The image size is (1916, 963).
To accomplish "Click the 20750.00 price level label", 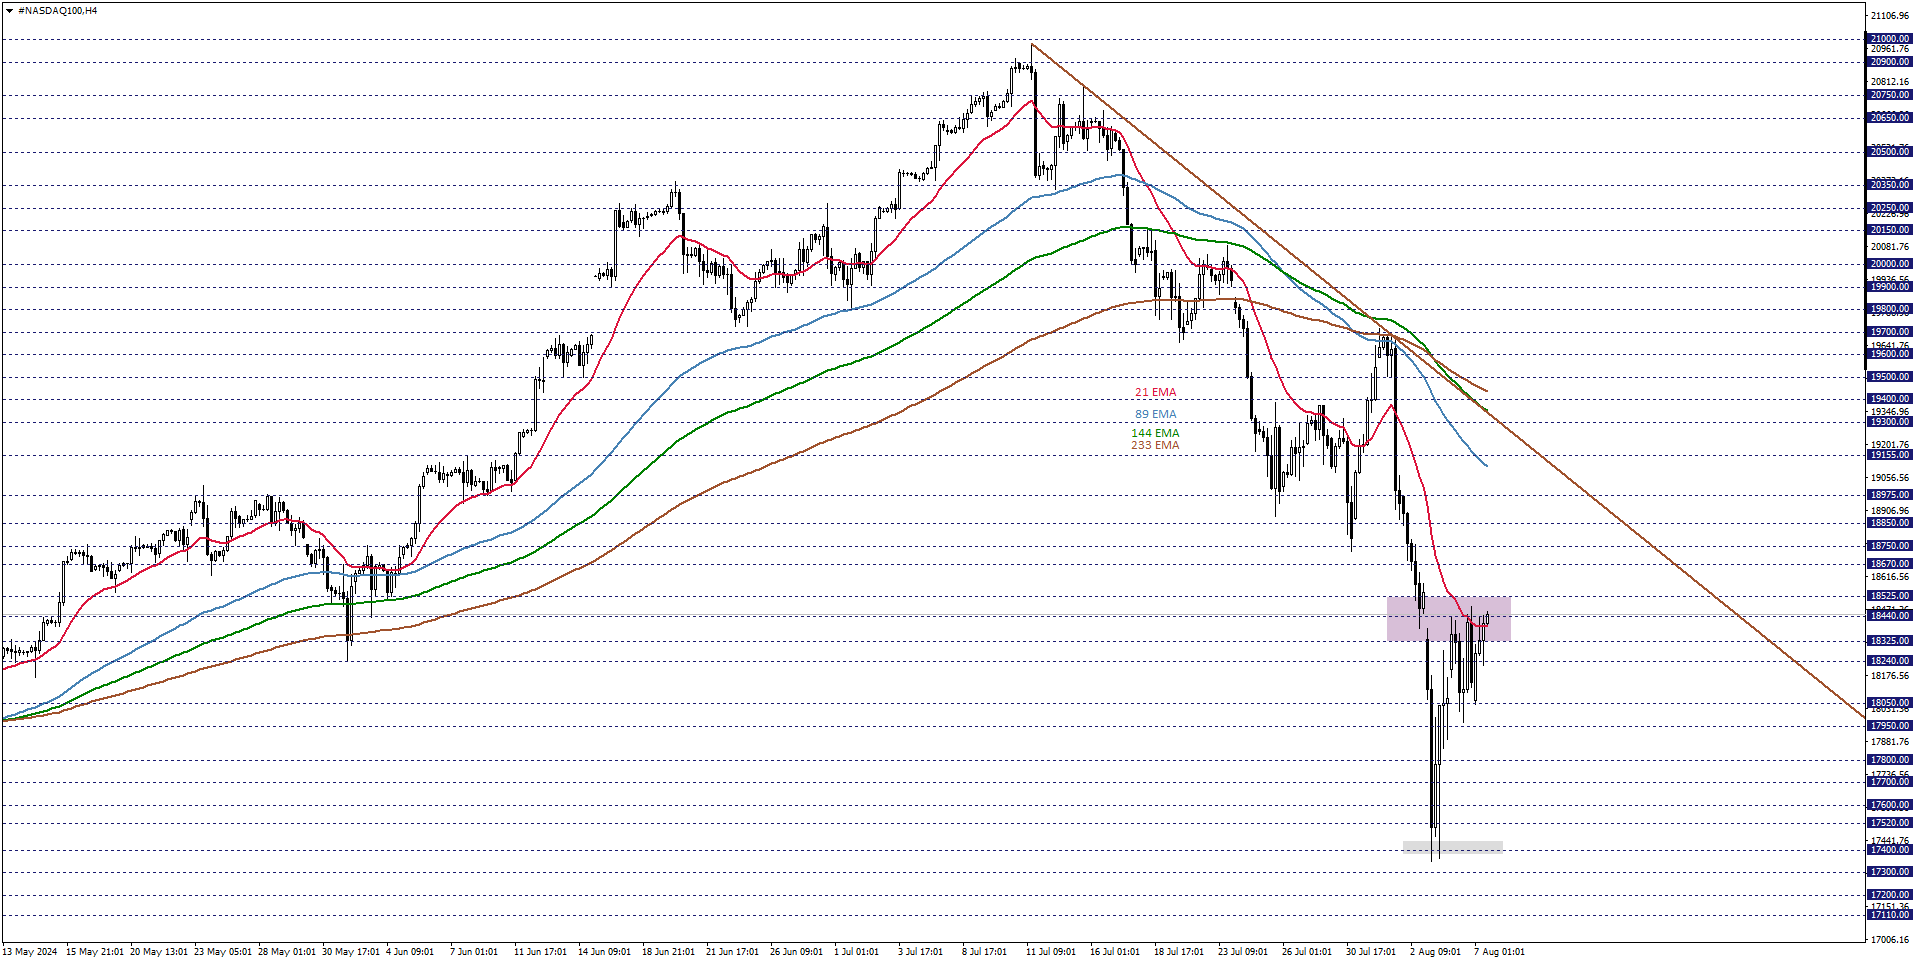I will pyautogui.click(x=1890, y=95).
